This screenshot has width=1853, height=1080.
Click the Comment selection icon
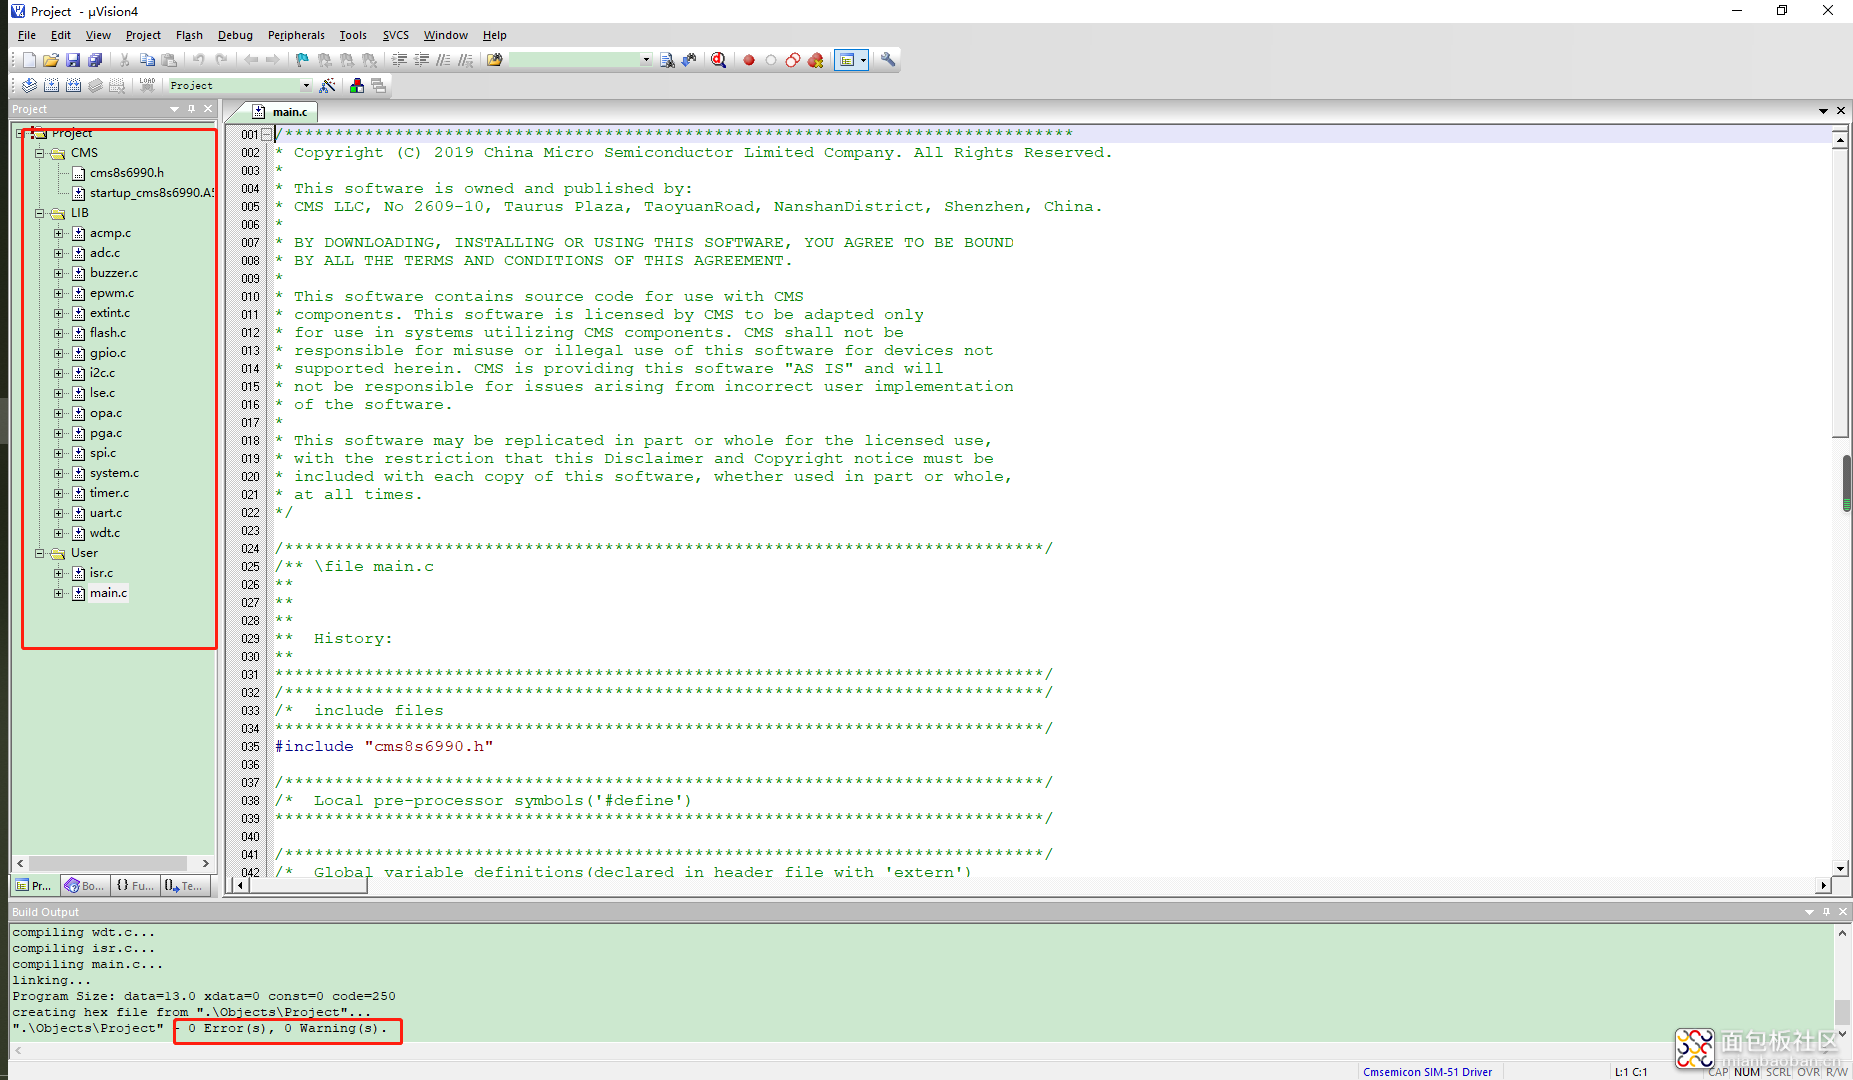click(x=443, y=60)
